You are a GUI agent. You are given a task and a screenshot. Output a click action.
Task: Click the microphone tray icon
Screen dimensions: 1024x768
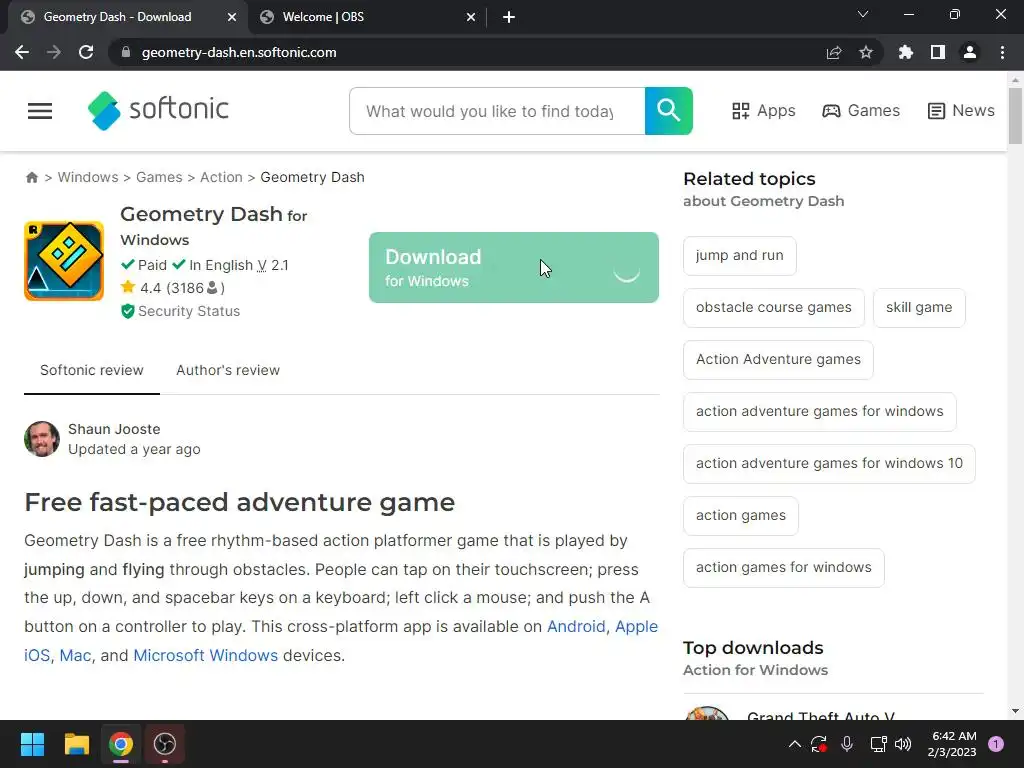(x=846, y=744)
